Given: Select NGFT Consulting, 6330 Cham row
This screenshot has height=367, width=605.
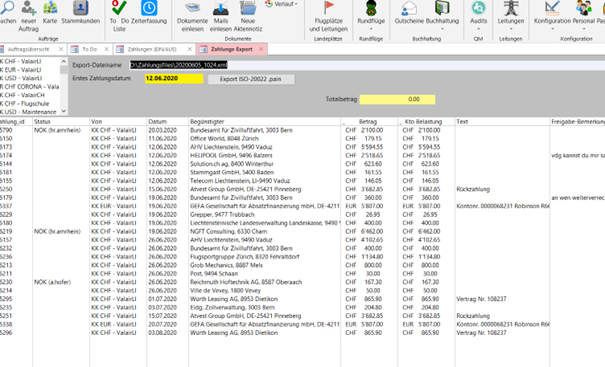Looking at the screenshot, I should tap(302, 232).
